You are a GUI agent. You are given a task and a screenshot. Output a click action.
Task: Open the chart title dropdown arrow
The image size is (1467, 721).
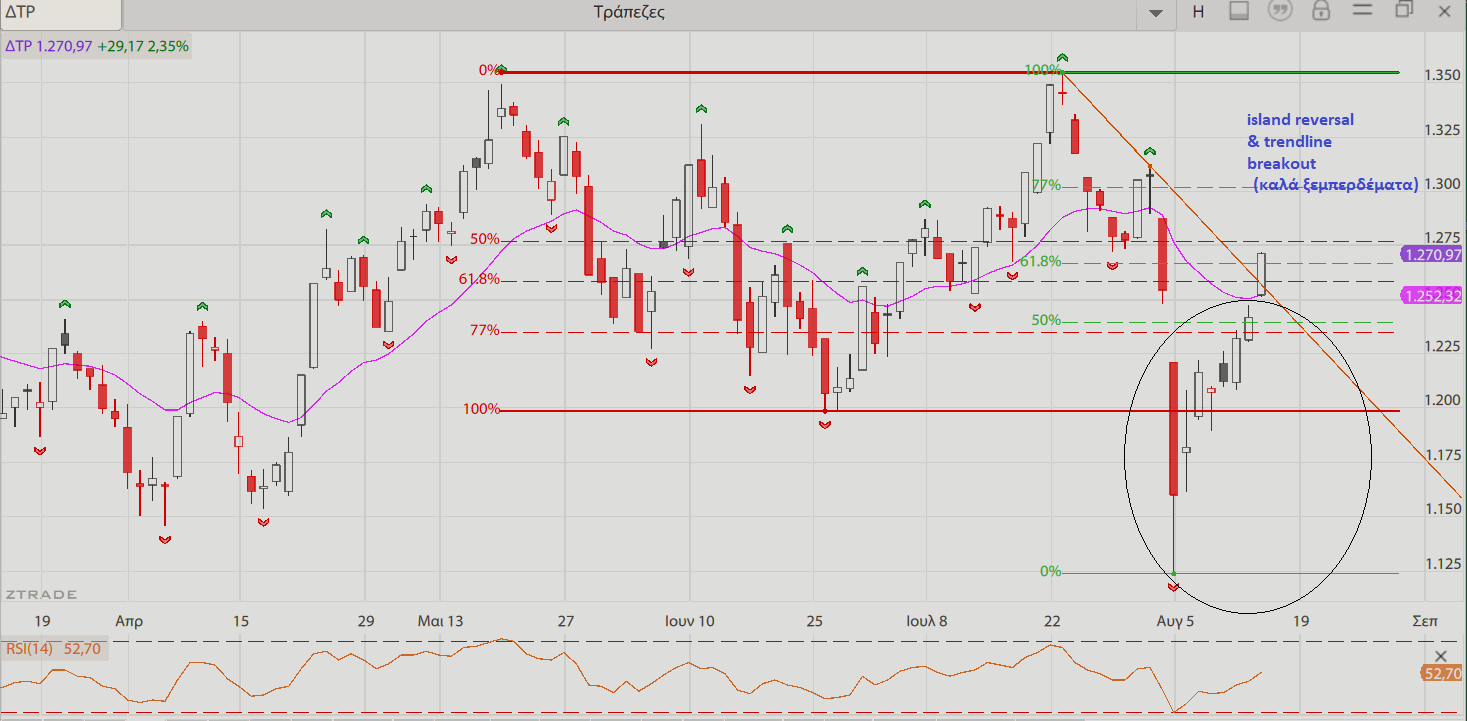click(x=1156, y=13)
